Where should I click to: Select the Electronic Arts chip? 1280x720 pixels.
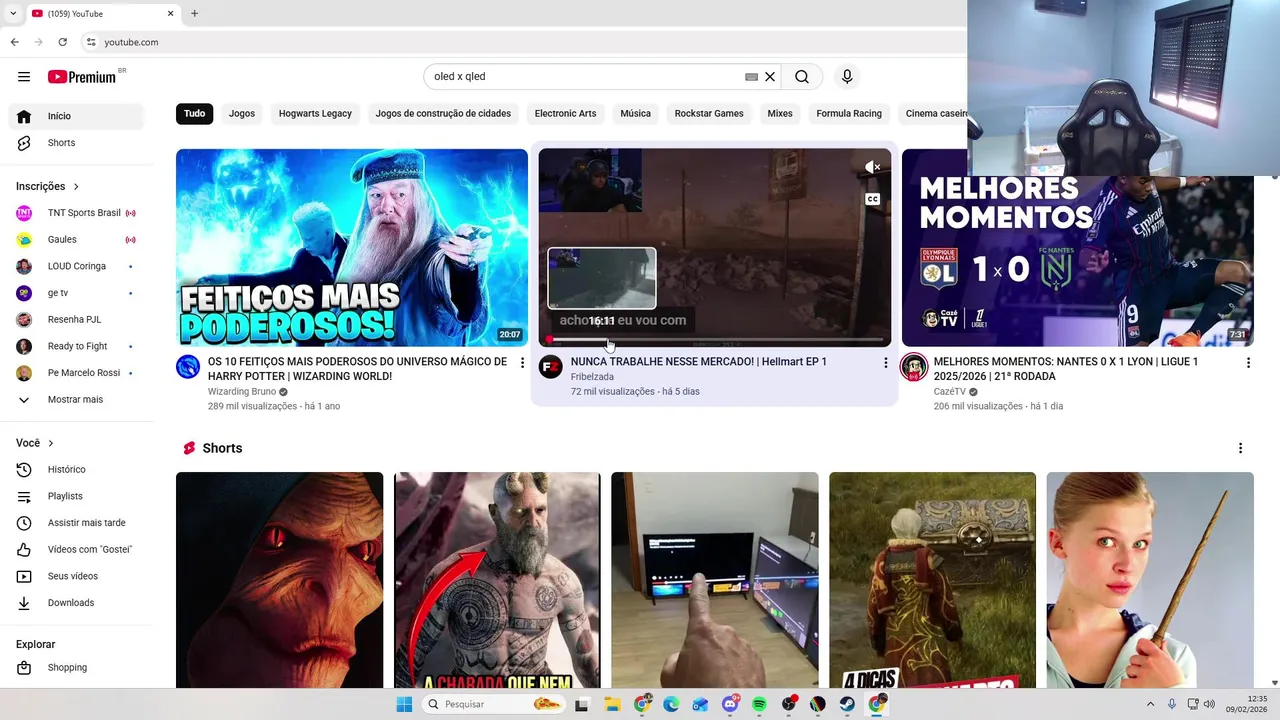click(565, 114)
